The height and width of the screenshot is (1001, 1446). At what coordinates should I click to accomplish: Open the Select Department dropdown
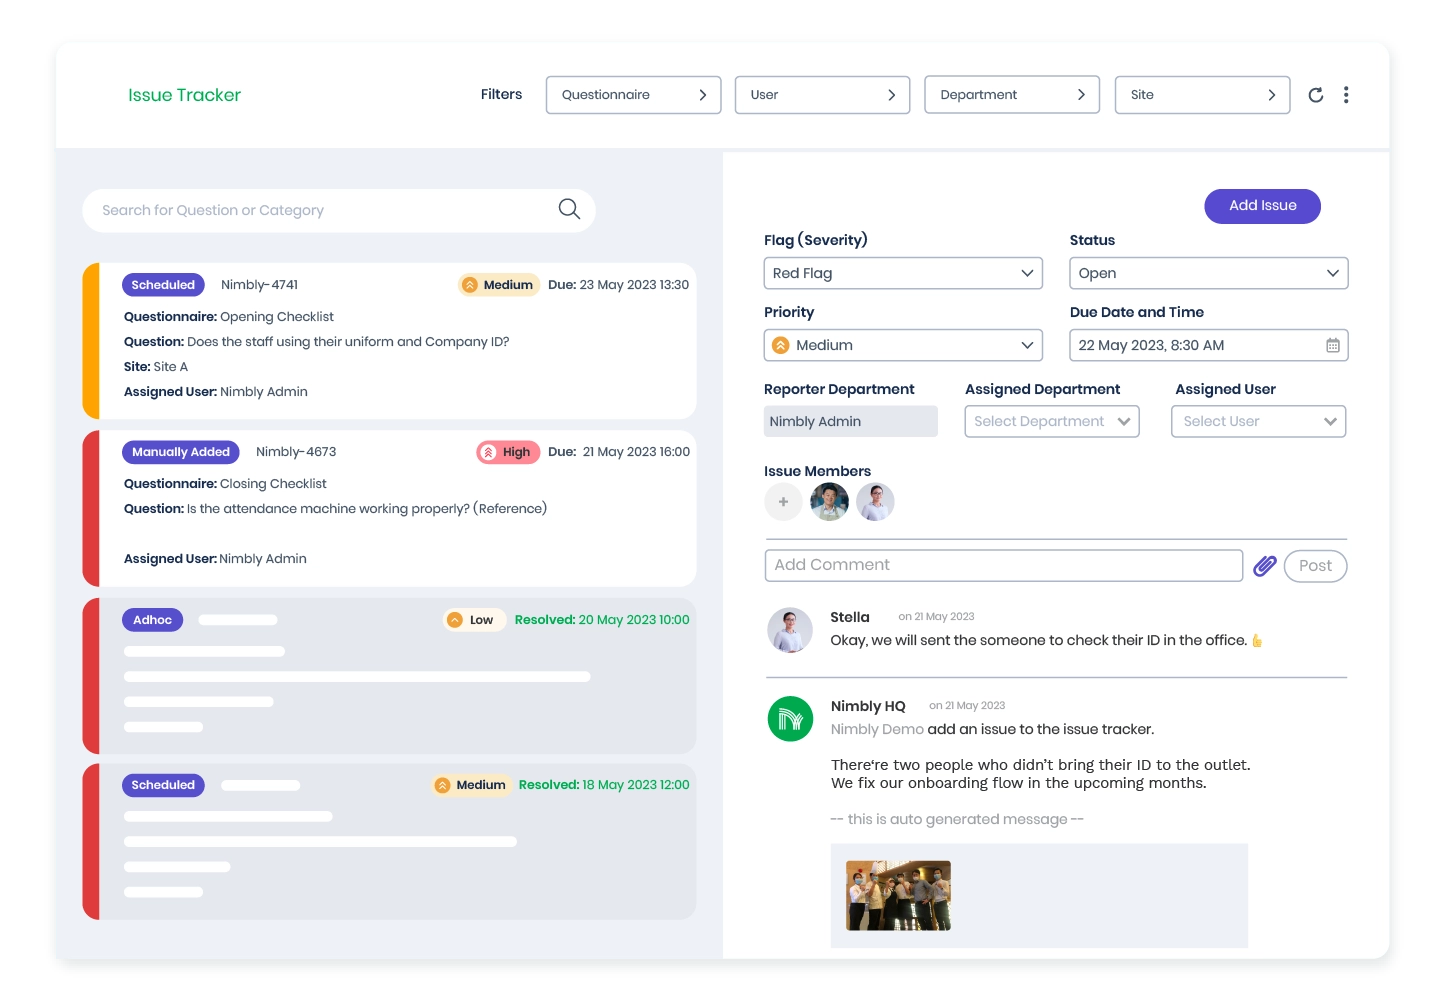click(x=1051, y=421)
